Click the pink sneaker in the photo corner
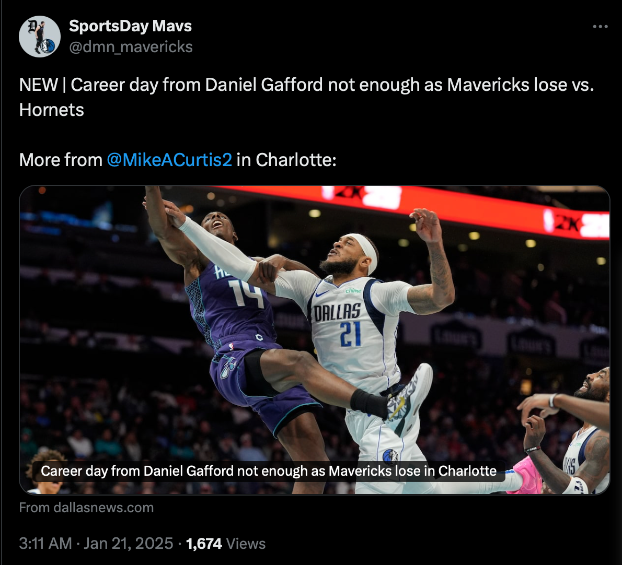This screenshot has height=565, width=622. pos(524,474)
